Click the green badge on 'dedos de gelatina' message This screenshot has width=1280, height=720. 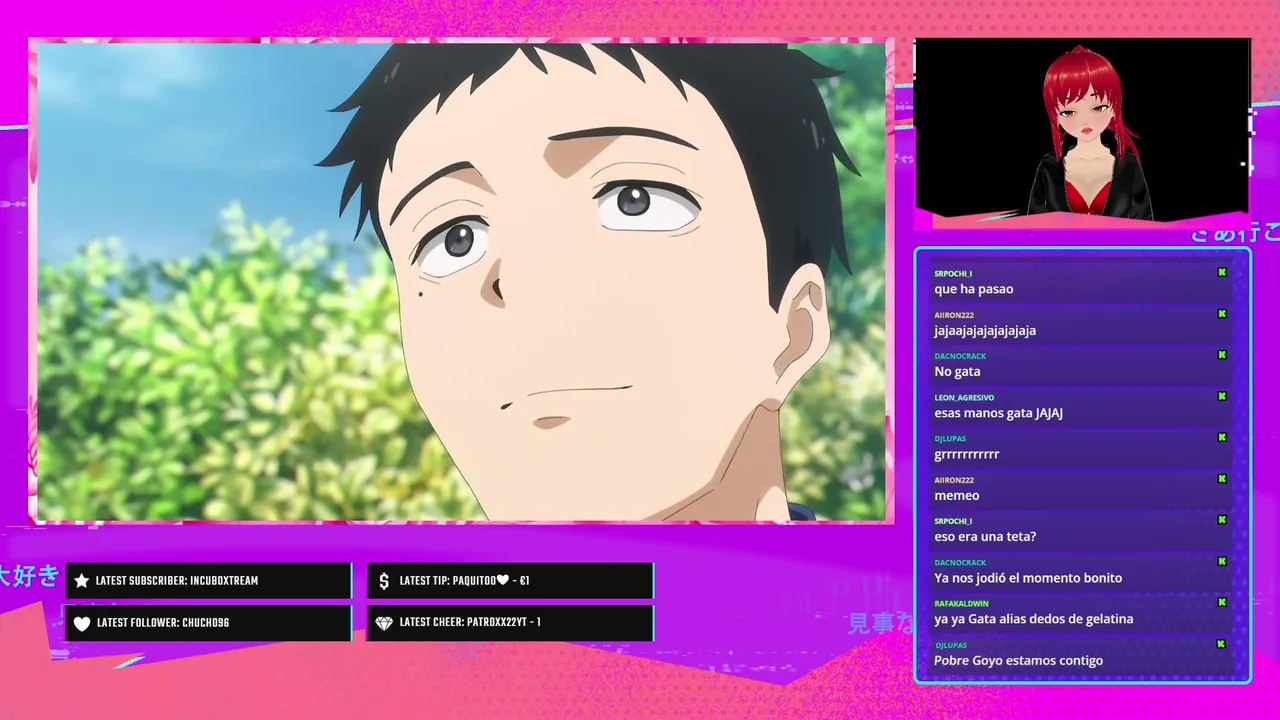click(x=1221, y=603)
